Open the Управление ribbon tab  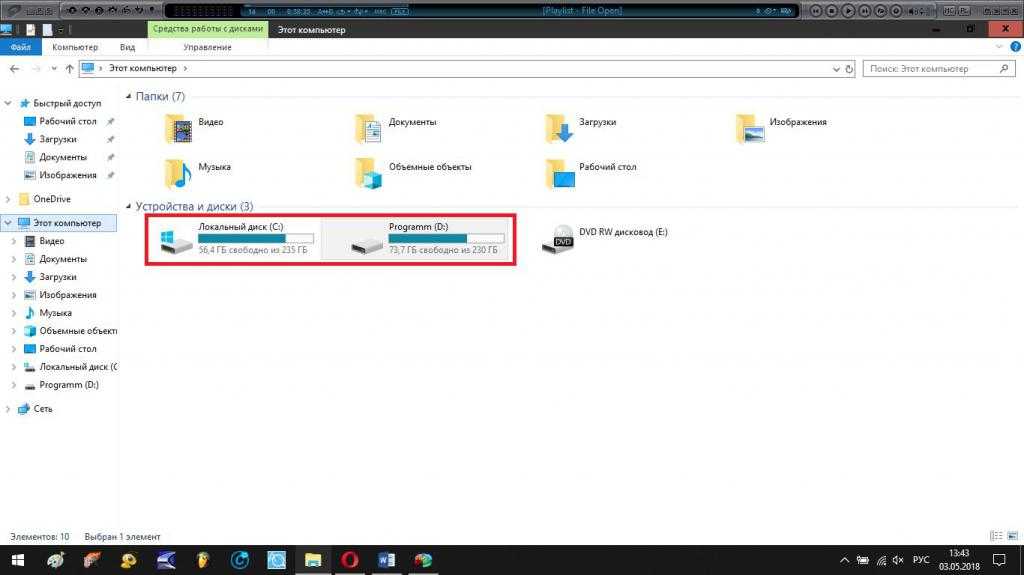pyautogui.click(x=207, y=47)
